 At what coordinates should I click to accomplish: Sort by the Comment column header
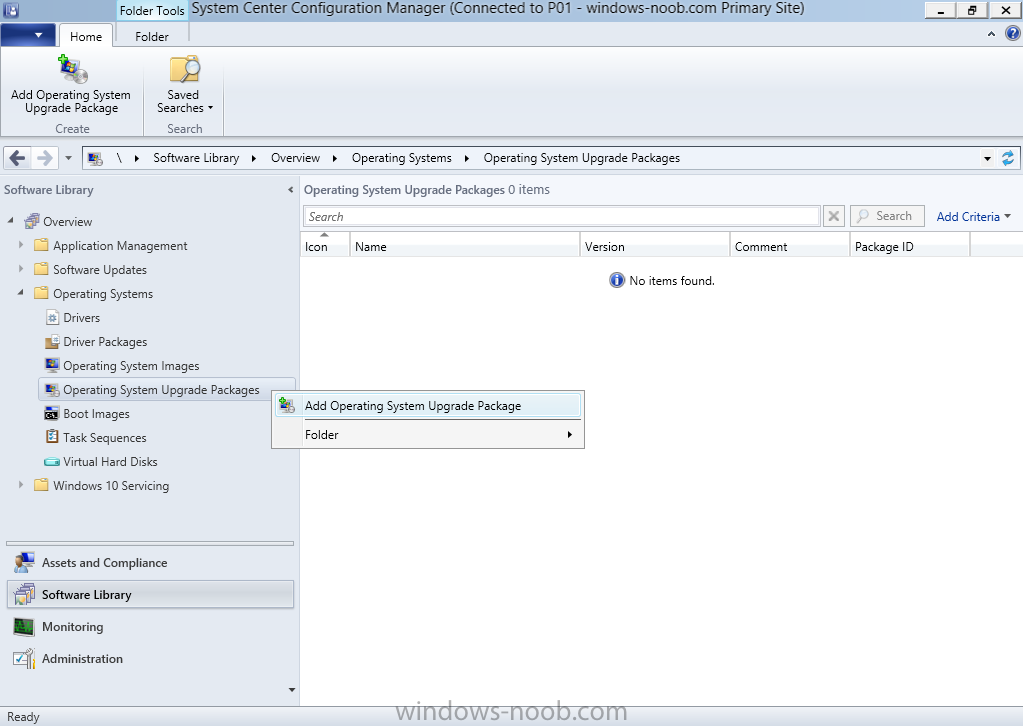(x=789, y=247)
